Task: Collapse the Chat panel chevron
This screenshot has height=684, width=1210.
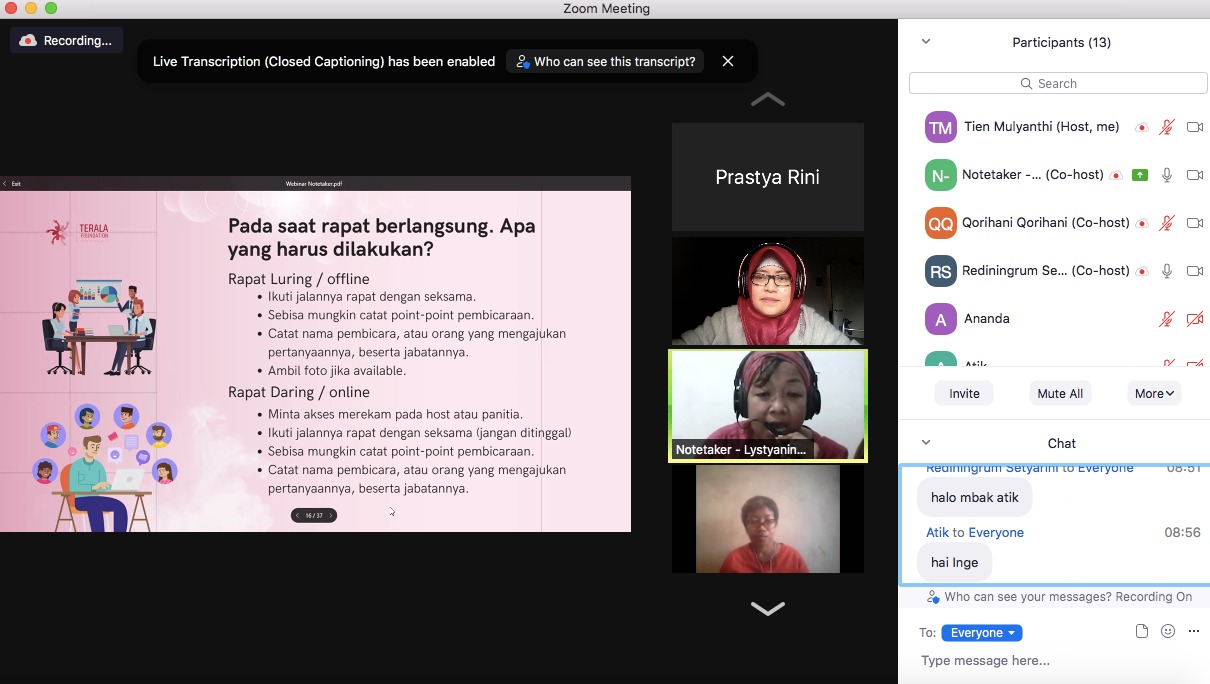Action: (x=925, y=443)
